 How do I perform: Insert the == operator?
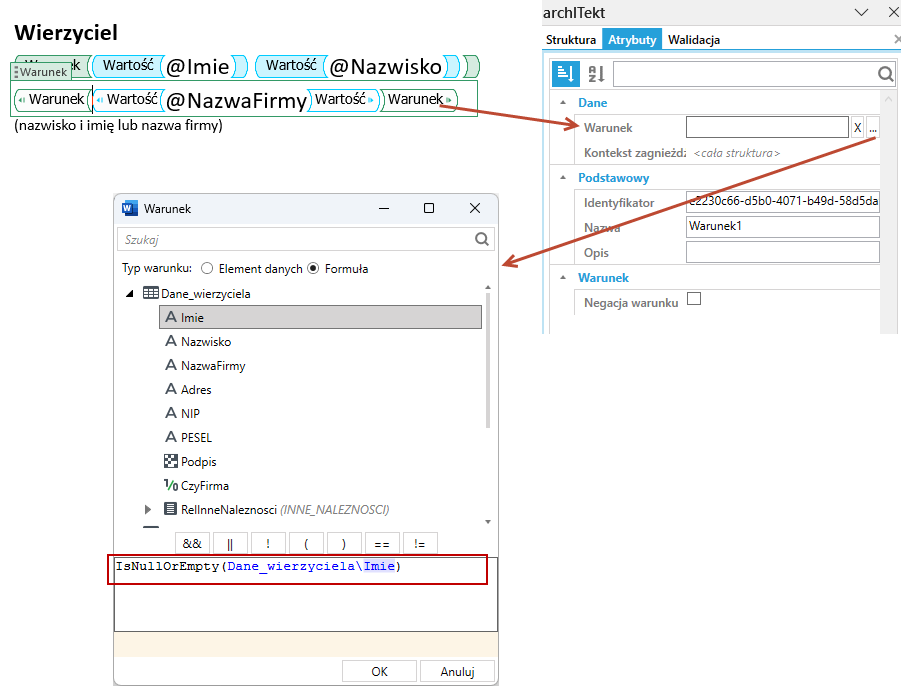click(382, 543)
